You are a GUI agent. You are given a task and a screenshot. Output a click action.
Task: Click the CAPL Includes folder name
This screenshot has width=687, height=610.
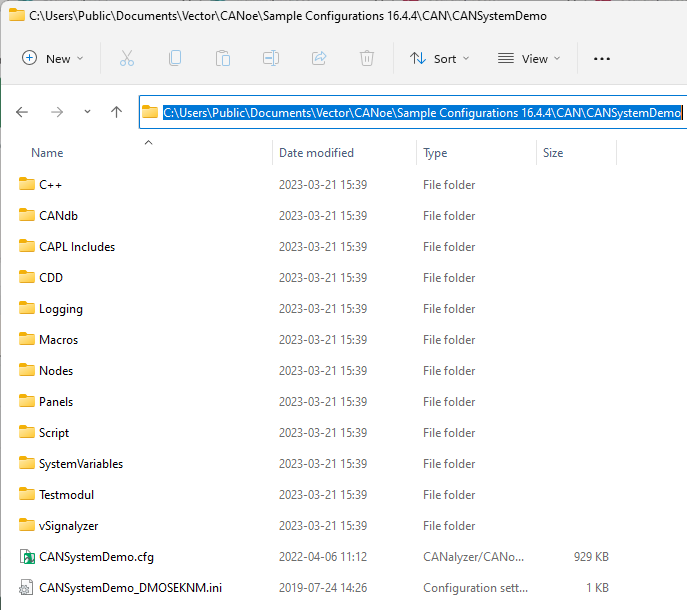coord(77,247)
